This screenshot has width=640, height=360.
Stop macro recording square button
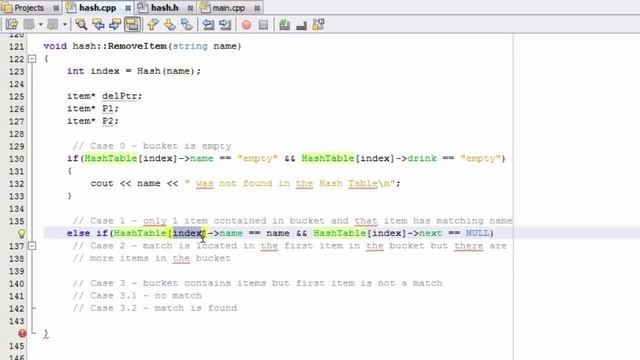[x=263, y=25]
